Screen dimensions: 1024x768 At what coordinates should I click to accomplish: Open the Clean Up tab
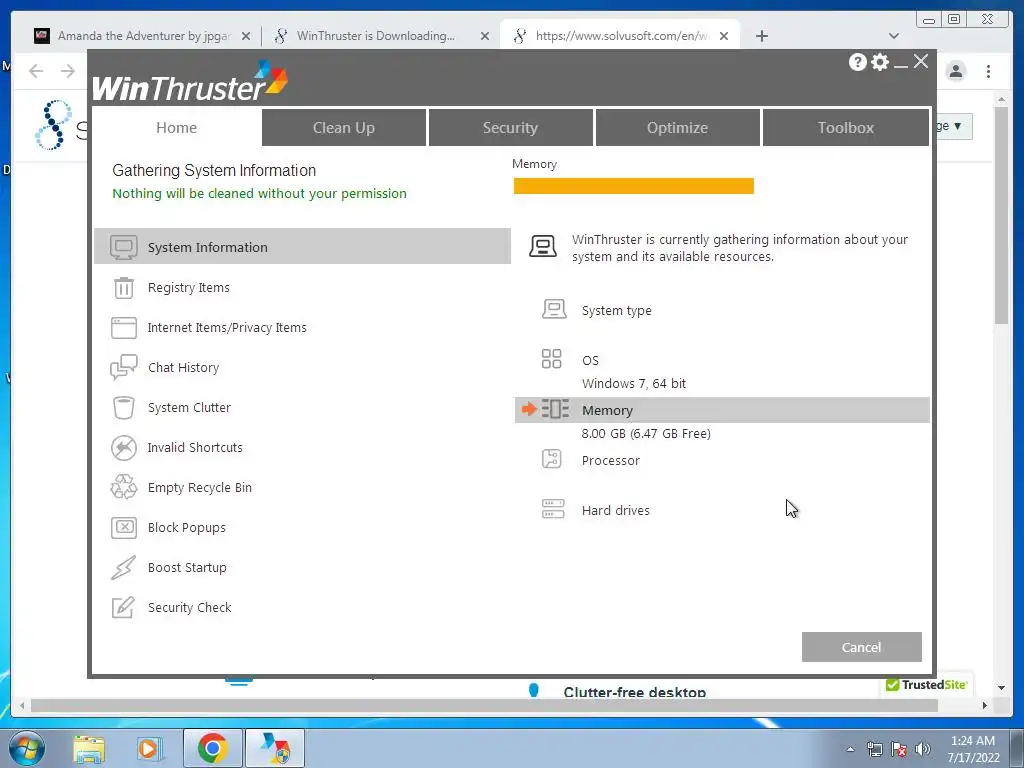(x=344, y=127)
